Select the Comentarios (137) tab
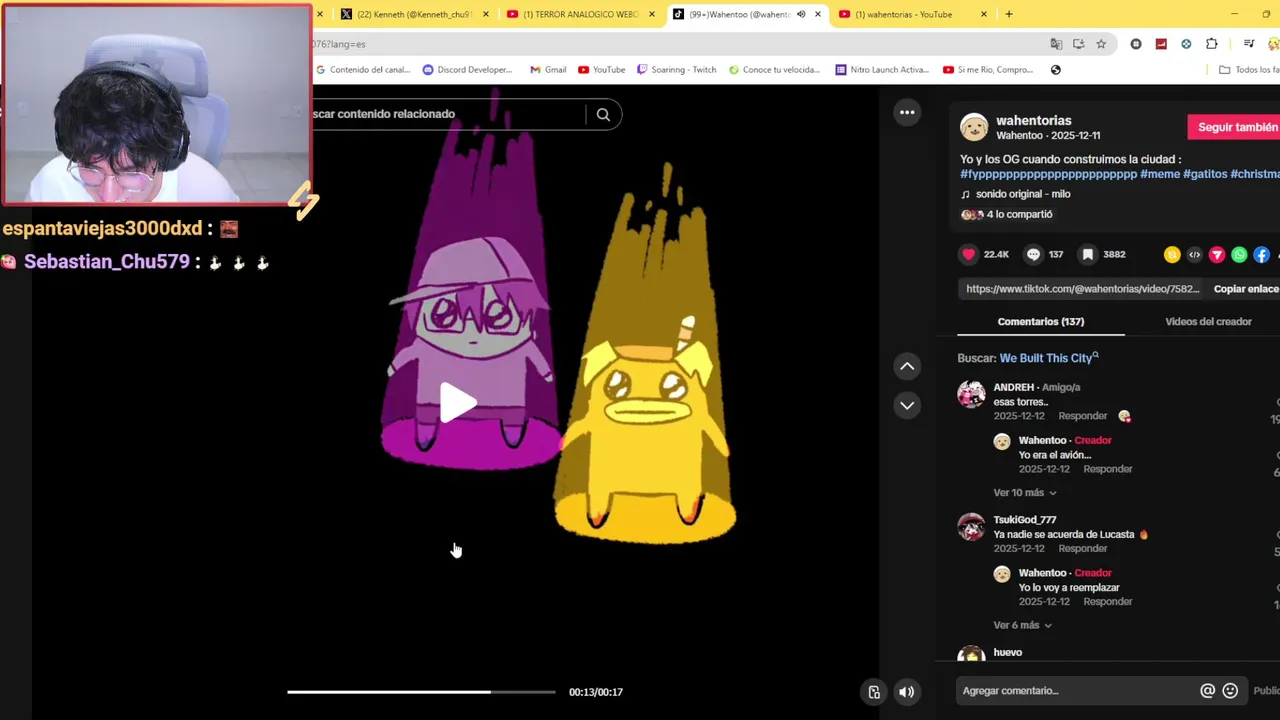The height and width of the screenshot is (720, 1280). 1041,322
